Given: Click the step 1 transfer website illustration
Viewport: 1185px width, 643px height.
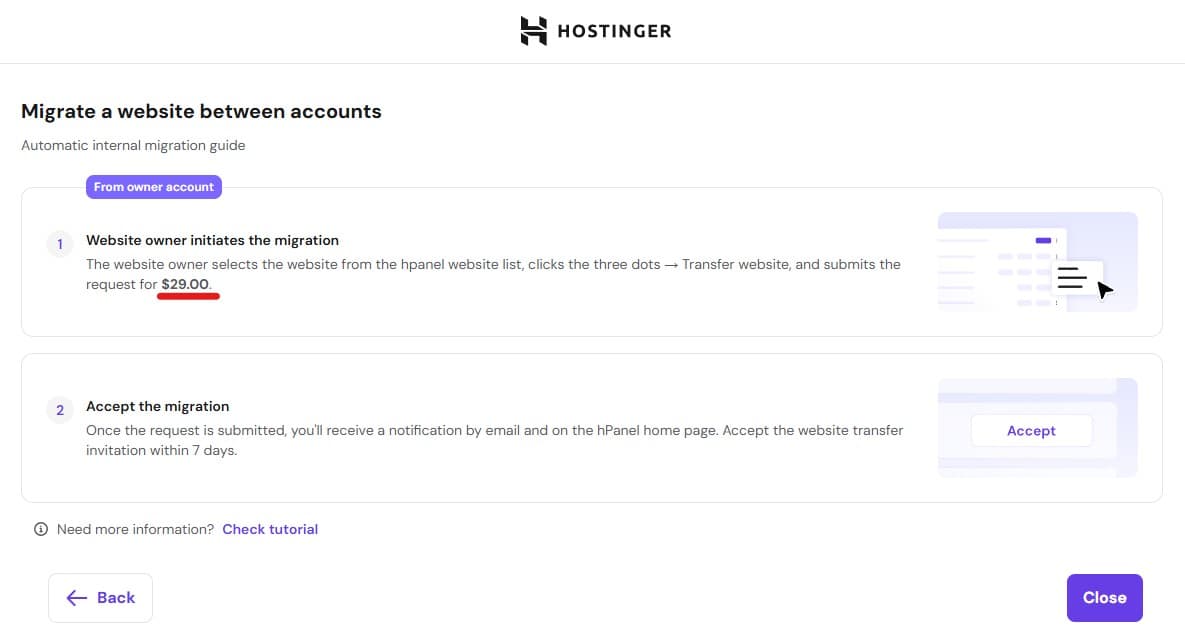Looking at the screenshot, I should (x=1038, y=262).
